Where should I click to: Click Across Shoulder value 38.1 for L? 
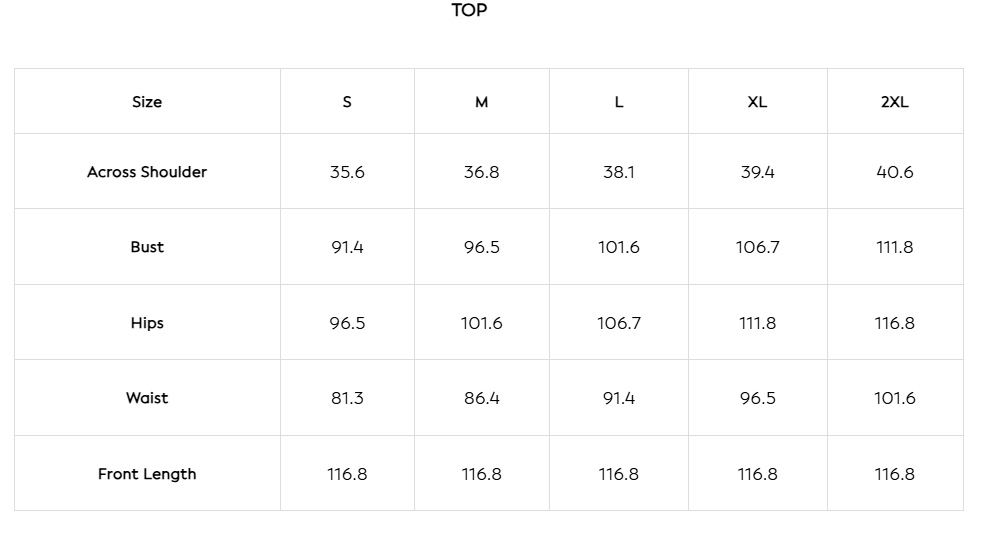coord(619,172)
